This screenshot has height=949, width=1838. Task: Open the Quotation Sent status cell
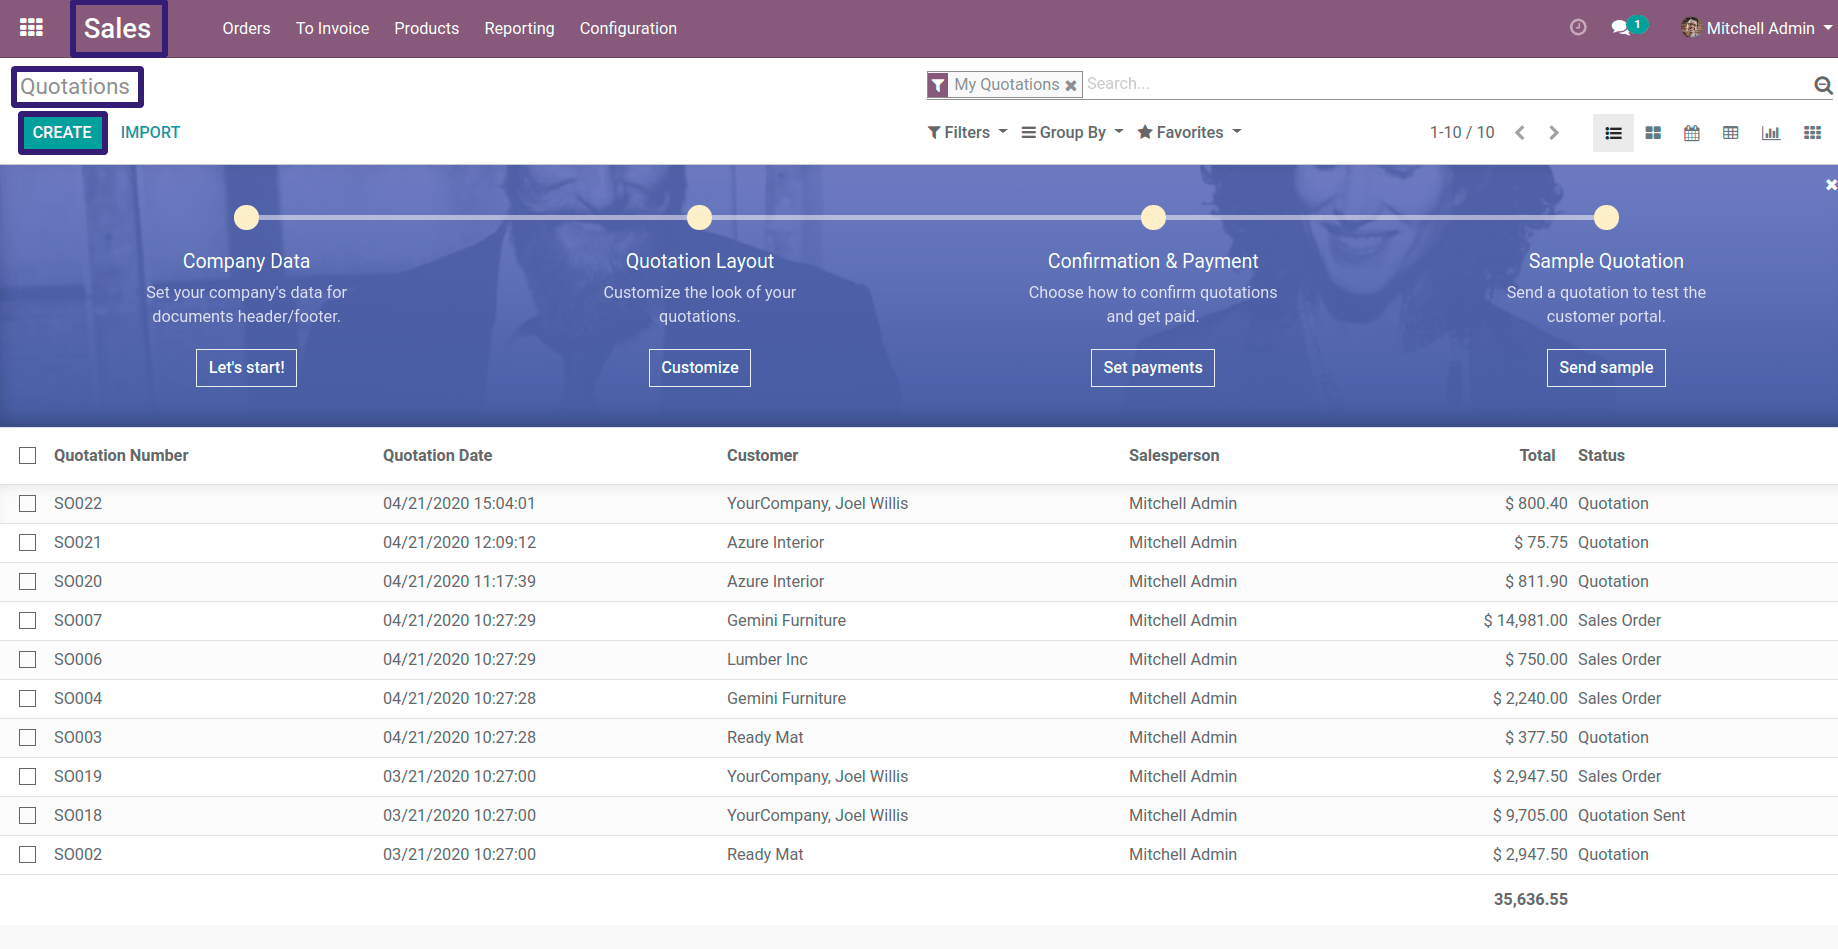pos(1631,816)
